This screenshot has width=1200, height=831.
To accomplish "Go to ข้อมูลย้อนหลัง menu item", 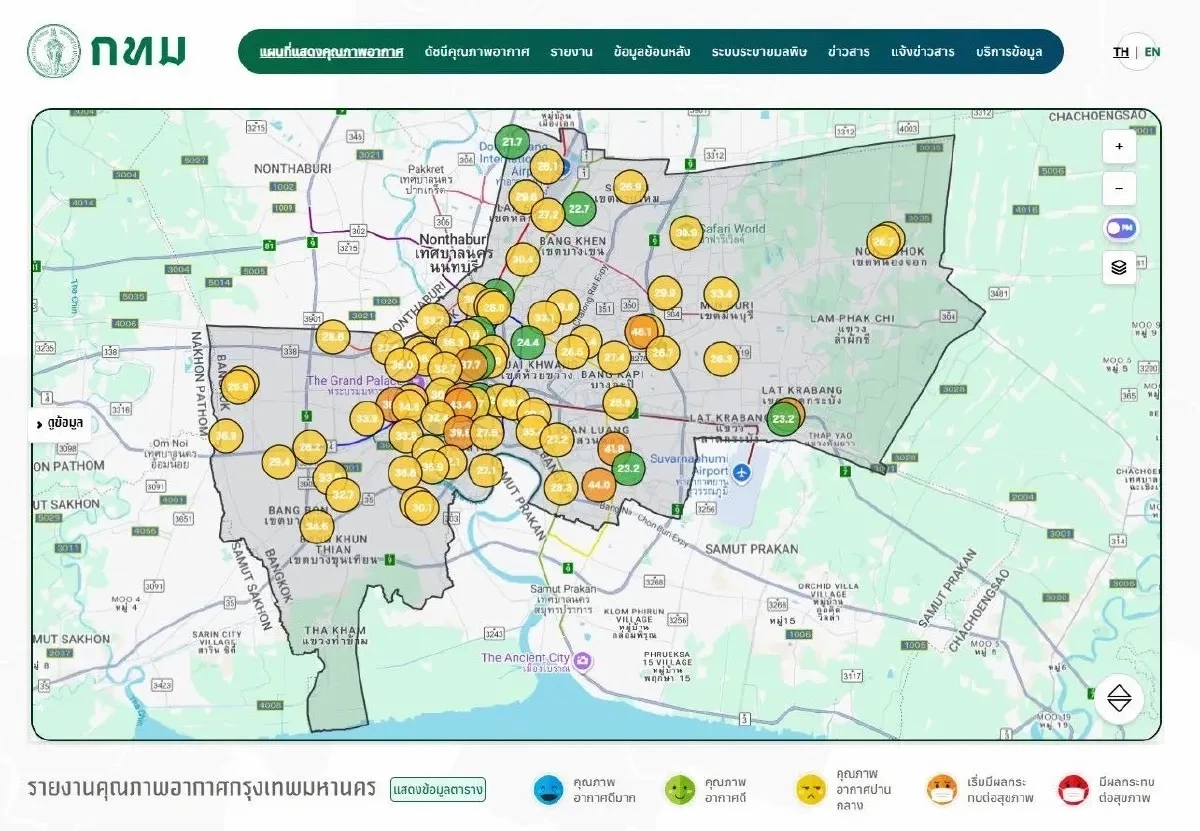I will tap(653, 52).
